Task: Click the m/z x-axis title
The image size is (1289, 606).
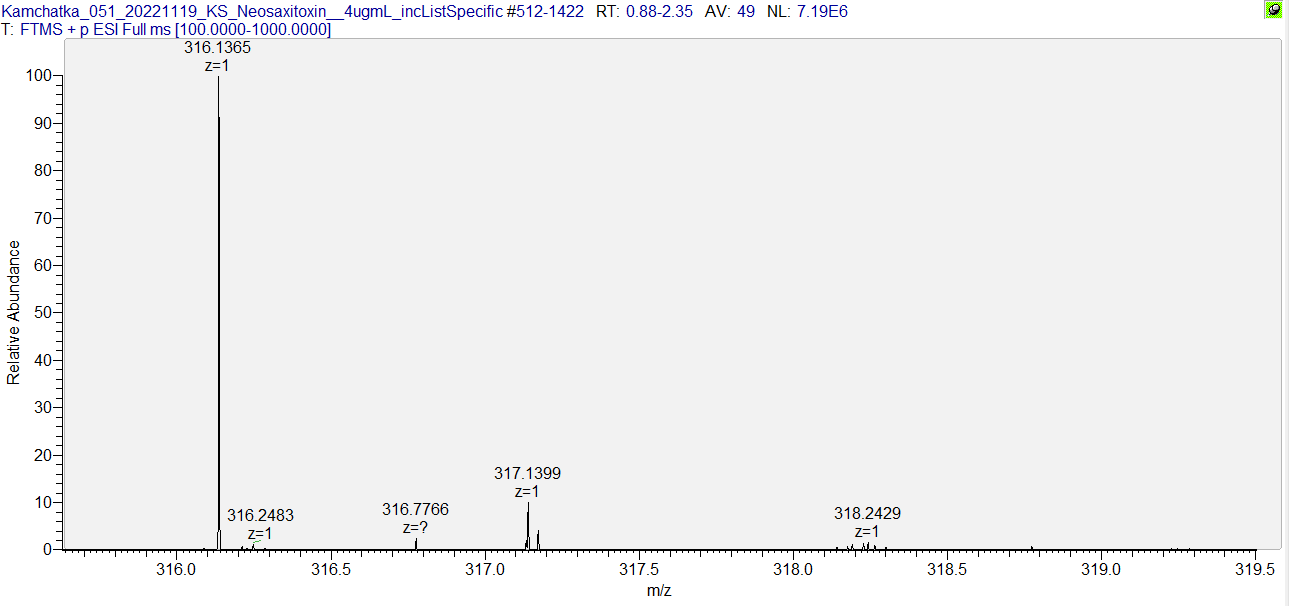Action: coord(659,590)
